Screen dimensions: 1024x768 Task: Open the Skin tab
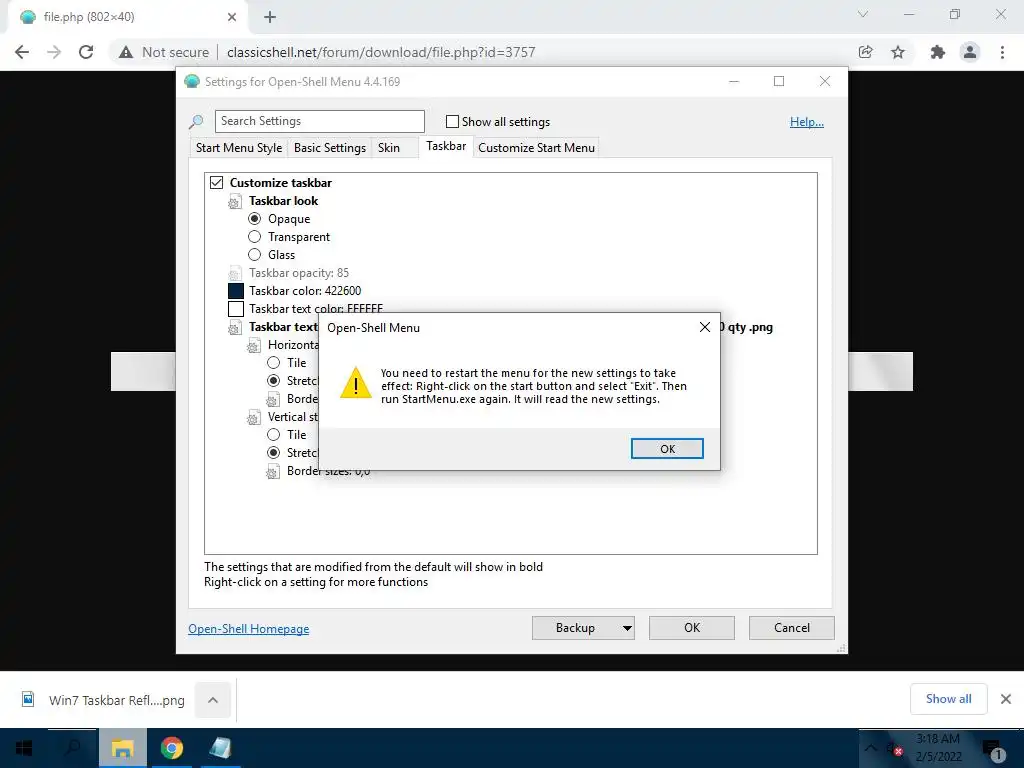[389, 148]
